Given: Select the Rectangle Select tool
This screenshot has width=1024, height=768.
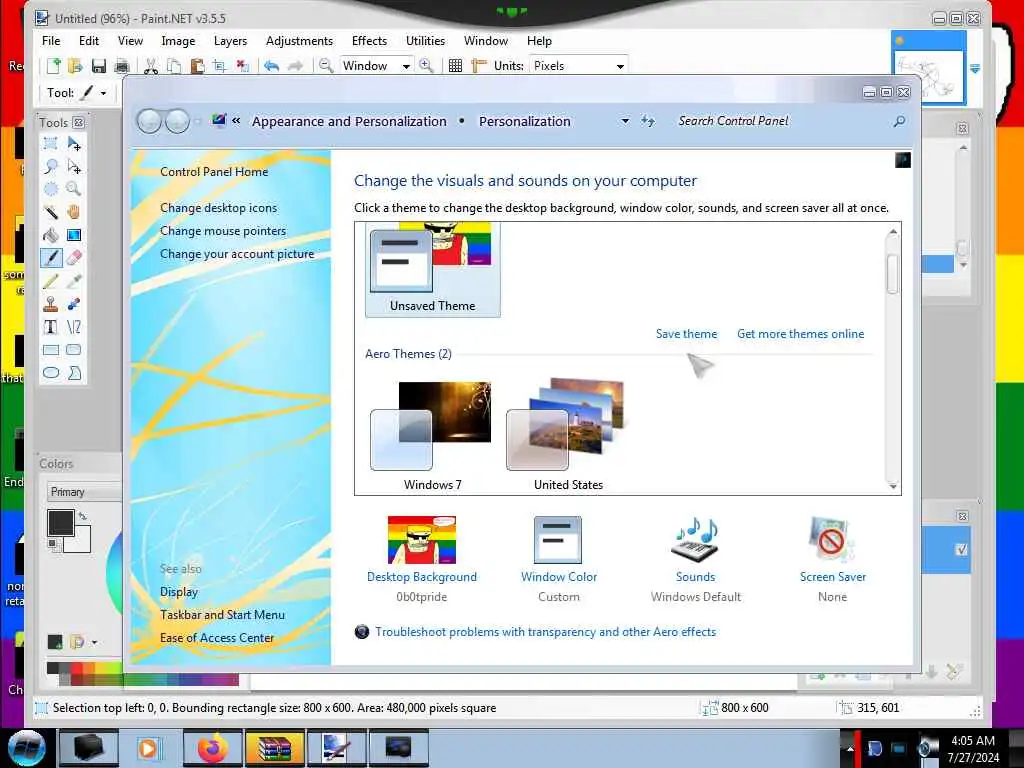Looking at the screenshot, I should [51, 143].
